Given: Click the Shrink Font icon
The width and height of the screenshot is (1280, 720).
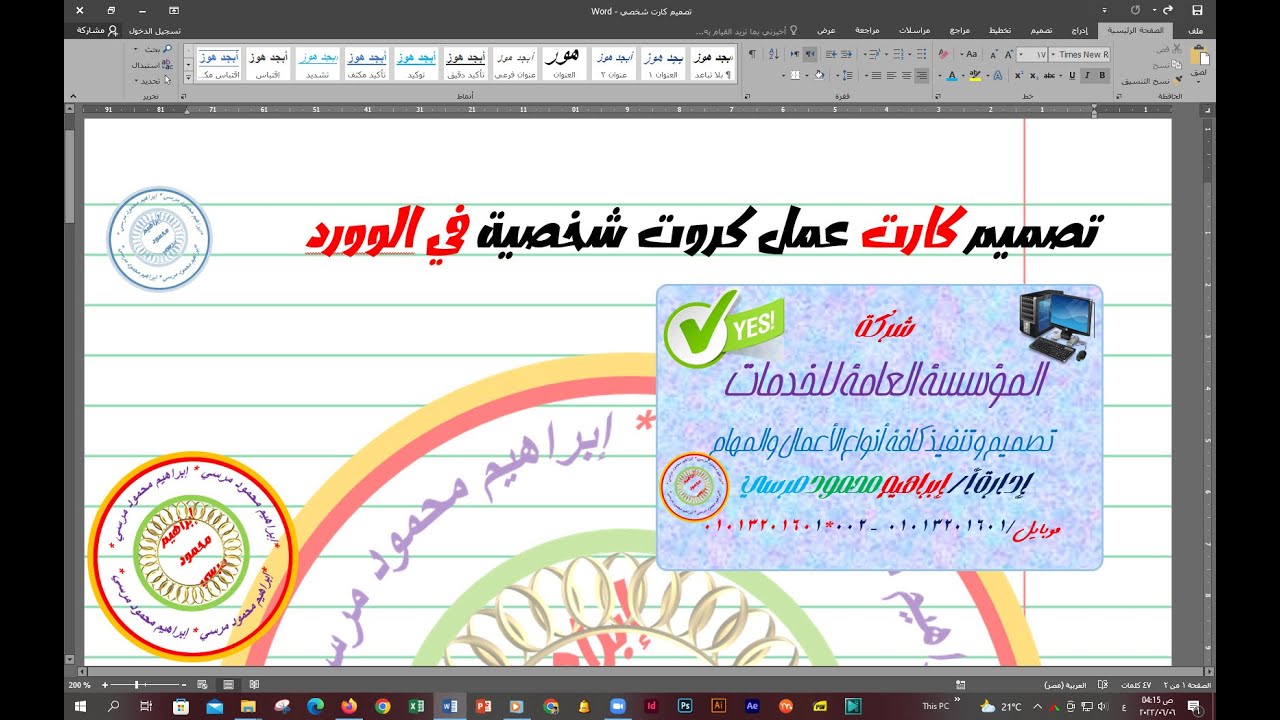Looking at the screenshot, I should pyautogui.click(x=994, y=55).
